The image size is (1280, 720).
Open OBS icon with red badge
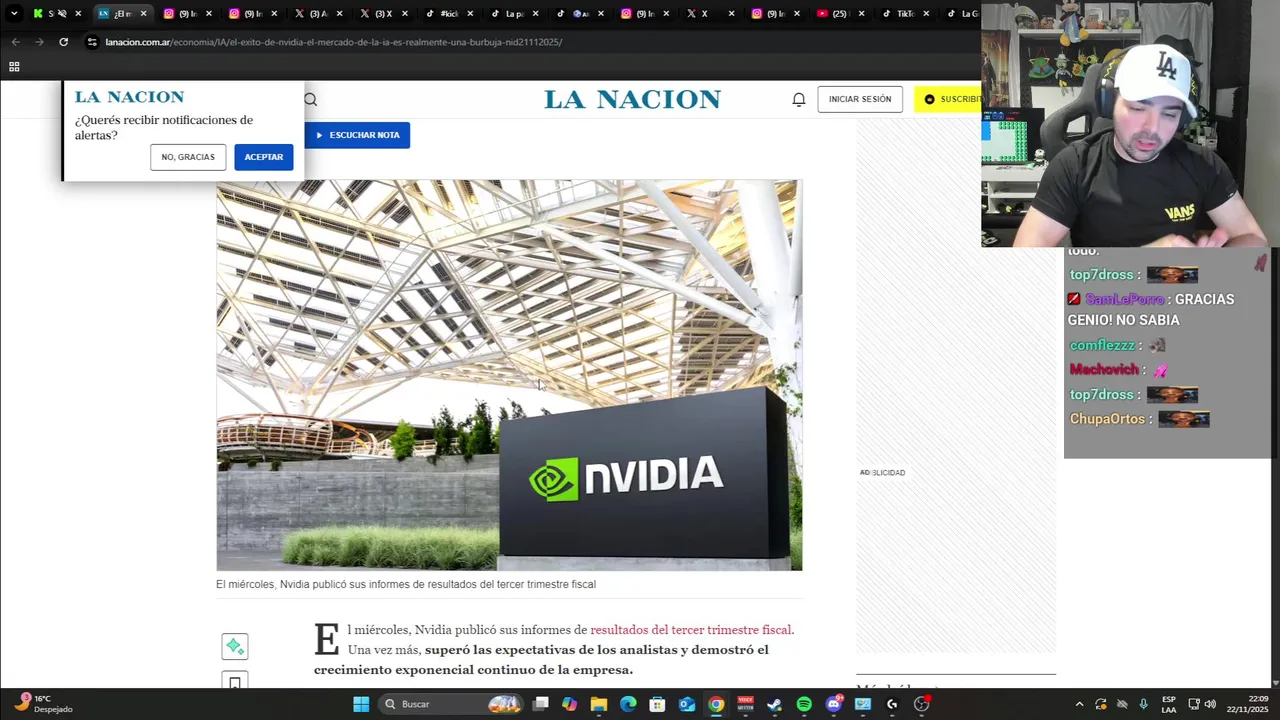[922, 704]
